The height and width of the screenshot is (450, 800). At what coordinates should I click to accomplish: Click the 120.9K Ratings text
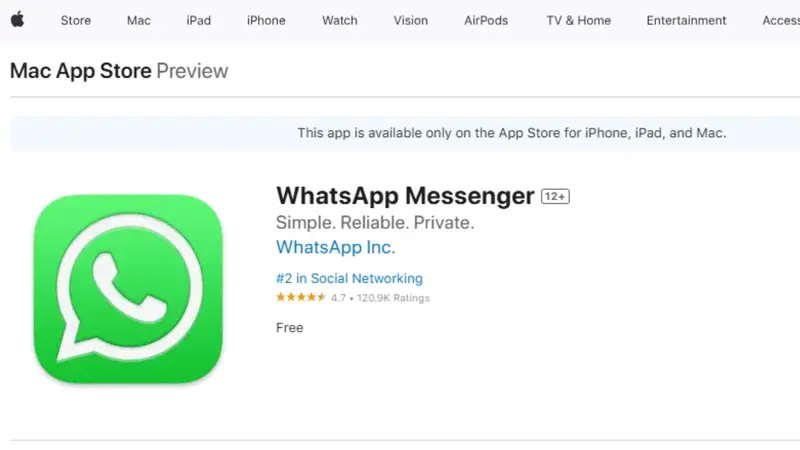(x=393, y=298)
